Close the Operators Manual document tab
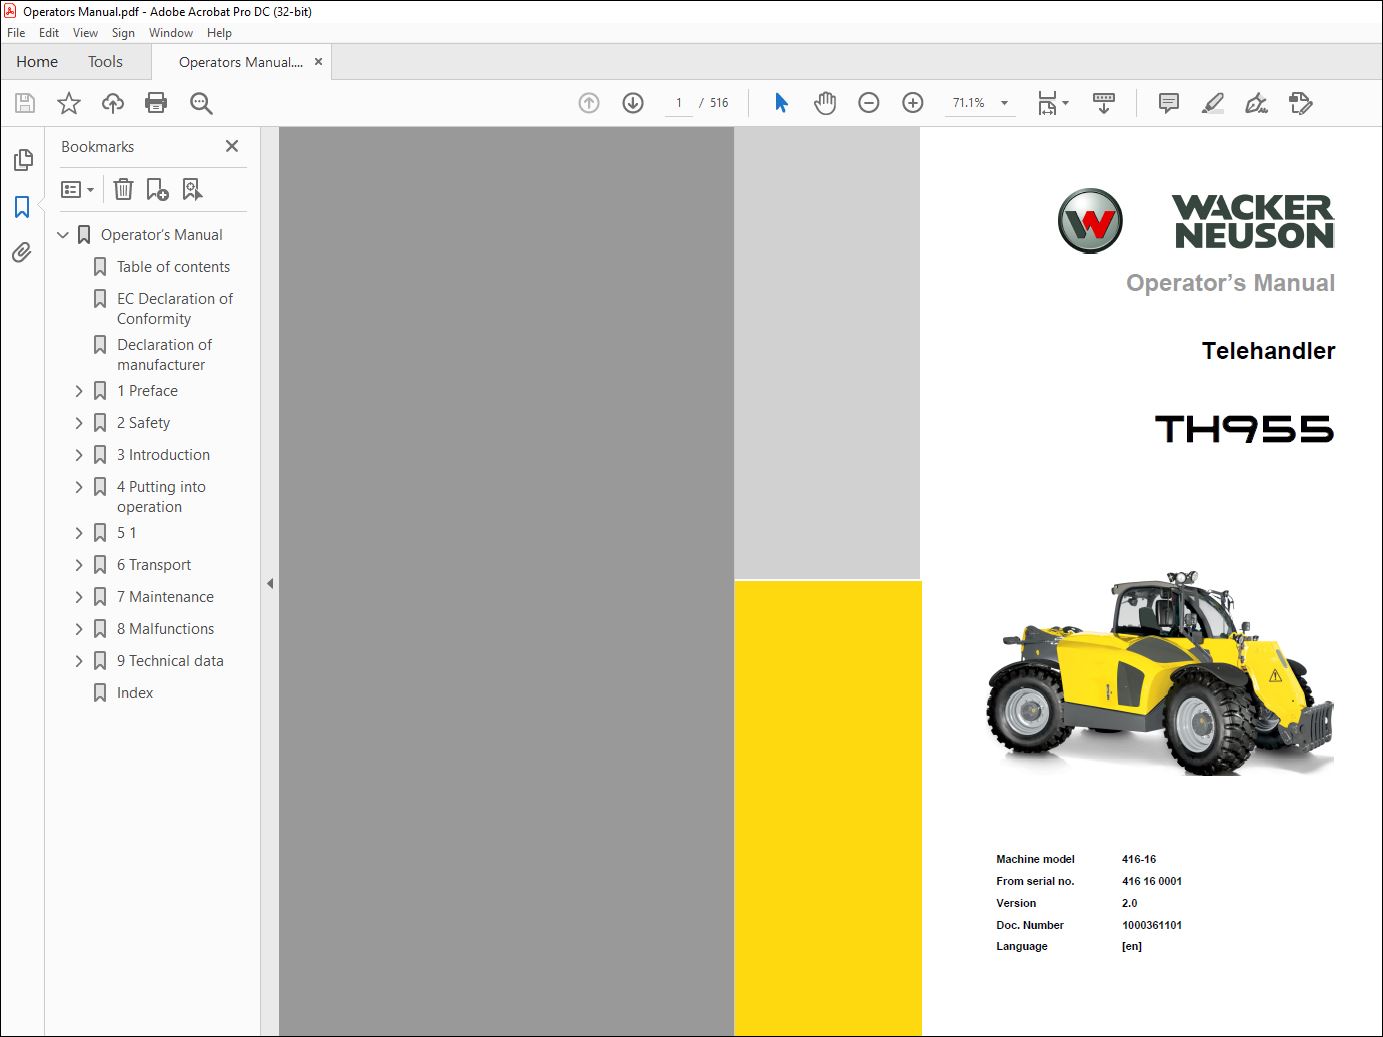Screen dimensions: 1383x1037 click(318, 62)
